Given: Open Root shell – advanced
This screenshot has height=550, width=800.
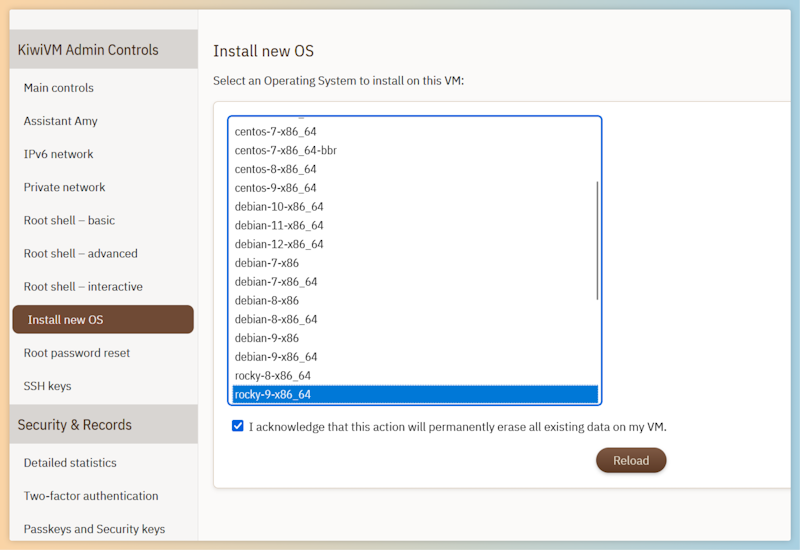Looking at the screenshot, I should [x=81, y=254].
